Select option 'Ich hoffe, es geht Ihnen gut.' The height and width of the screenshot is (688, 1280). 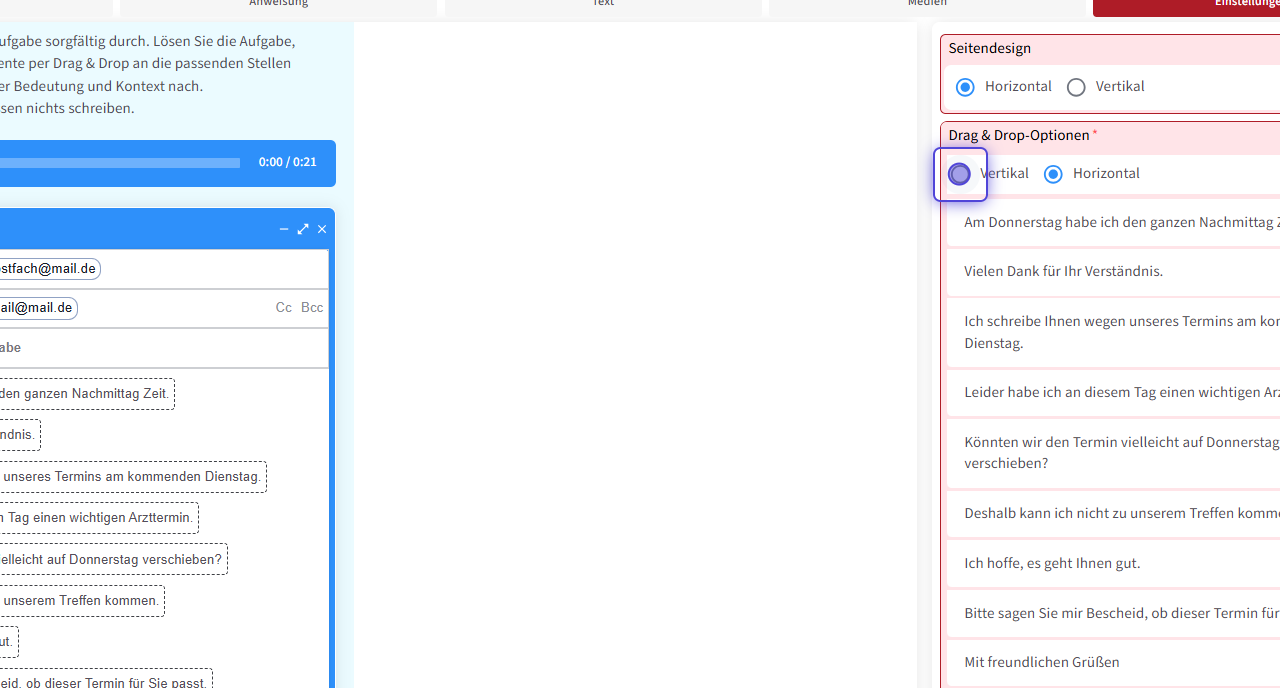pos(1052,563)
